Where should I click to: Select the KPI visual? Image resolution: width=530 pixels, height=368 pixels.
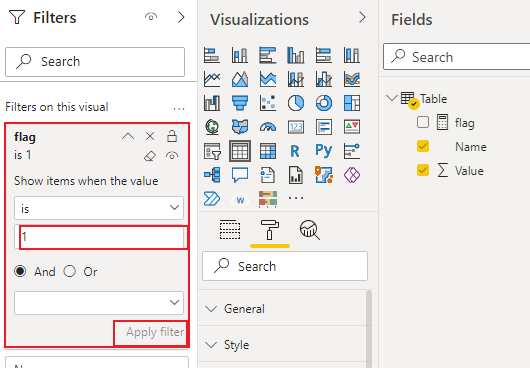click(352, 127)
